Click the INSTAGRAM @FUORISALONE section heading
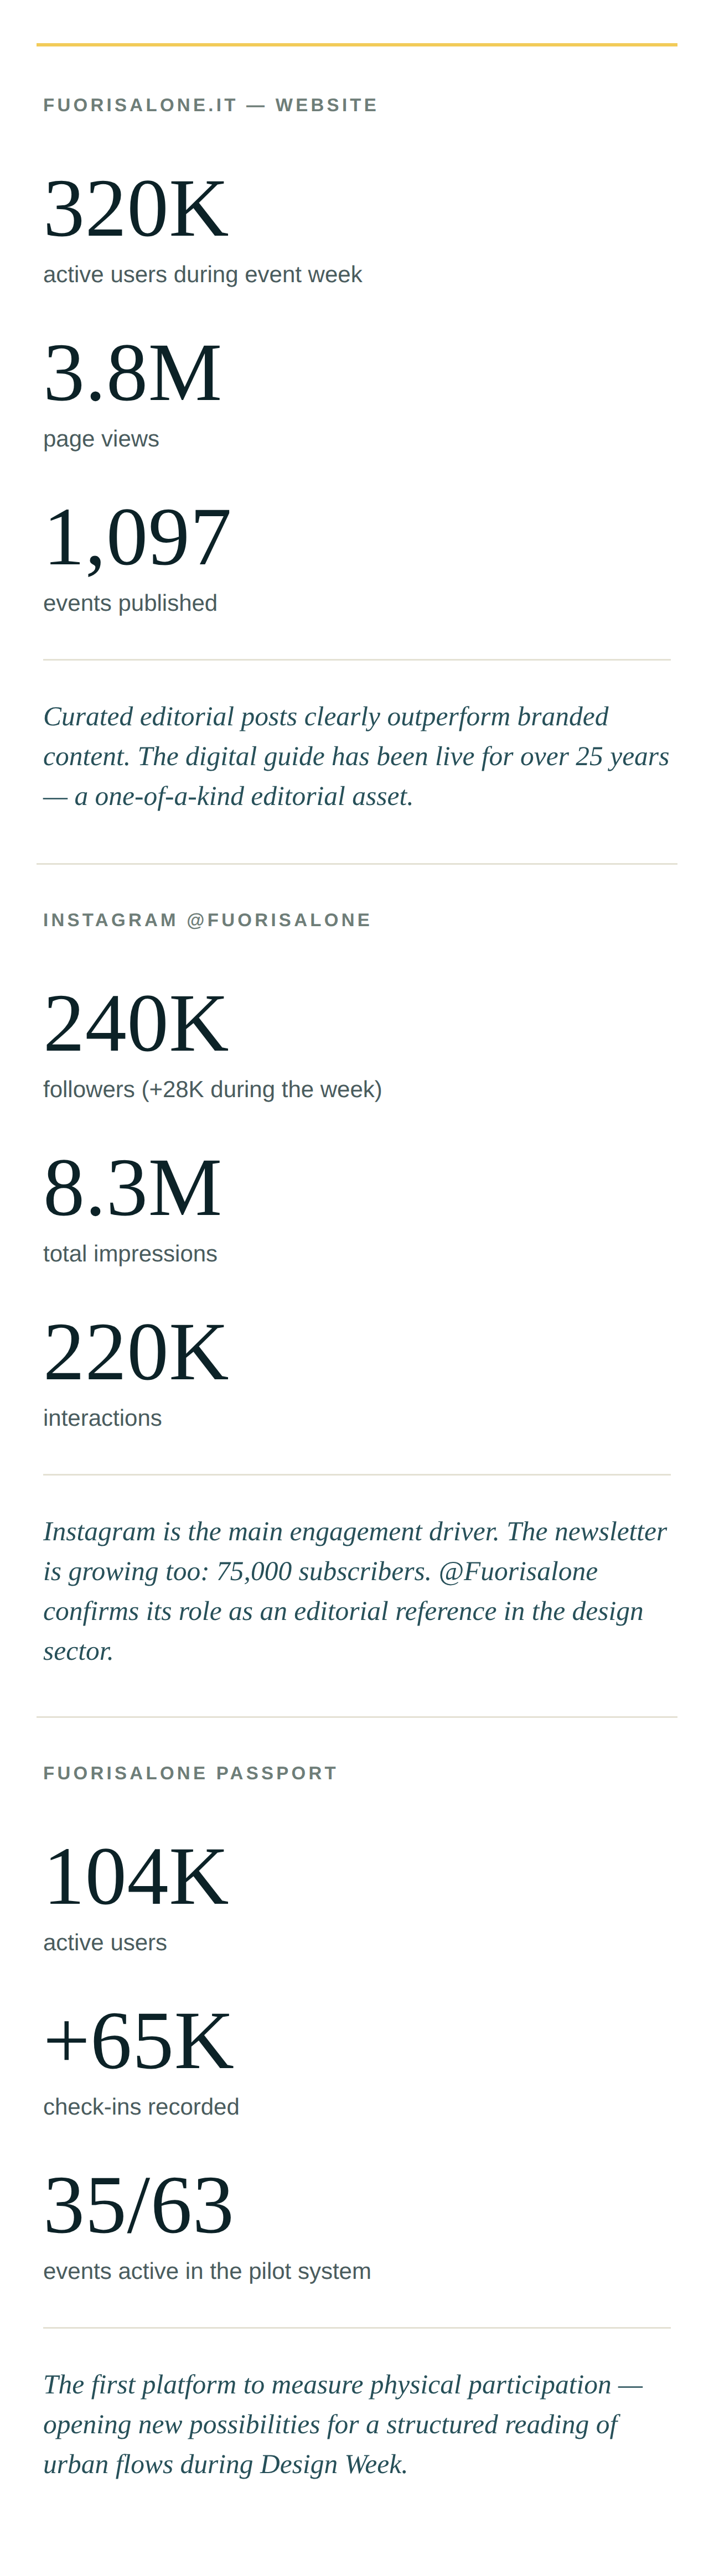This screenshot has height=2576, width=714. click(207, 920)
